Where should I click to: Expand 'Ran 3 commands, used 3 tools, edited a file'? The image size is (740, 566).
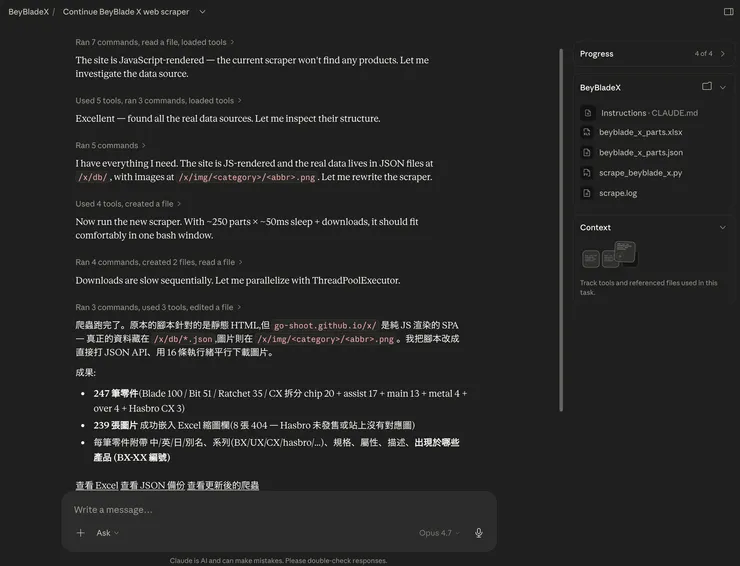pos(158,307)
